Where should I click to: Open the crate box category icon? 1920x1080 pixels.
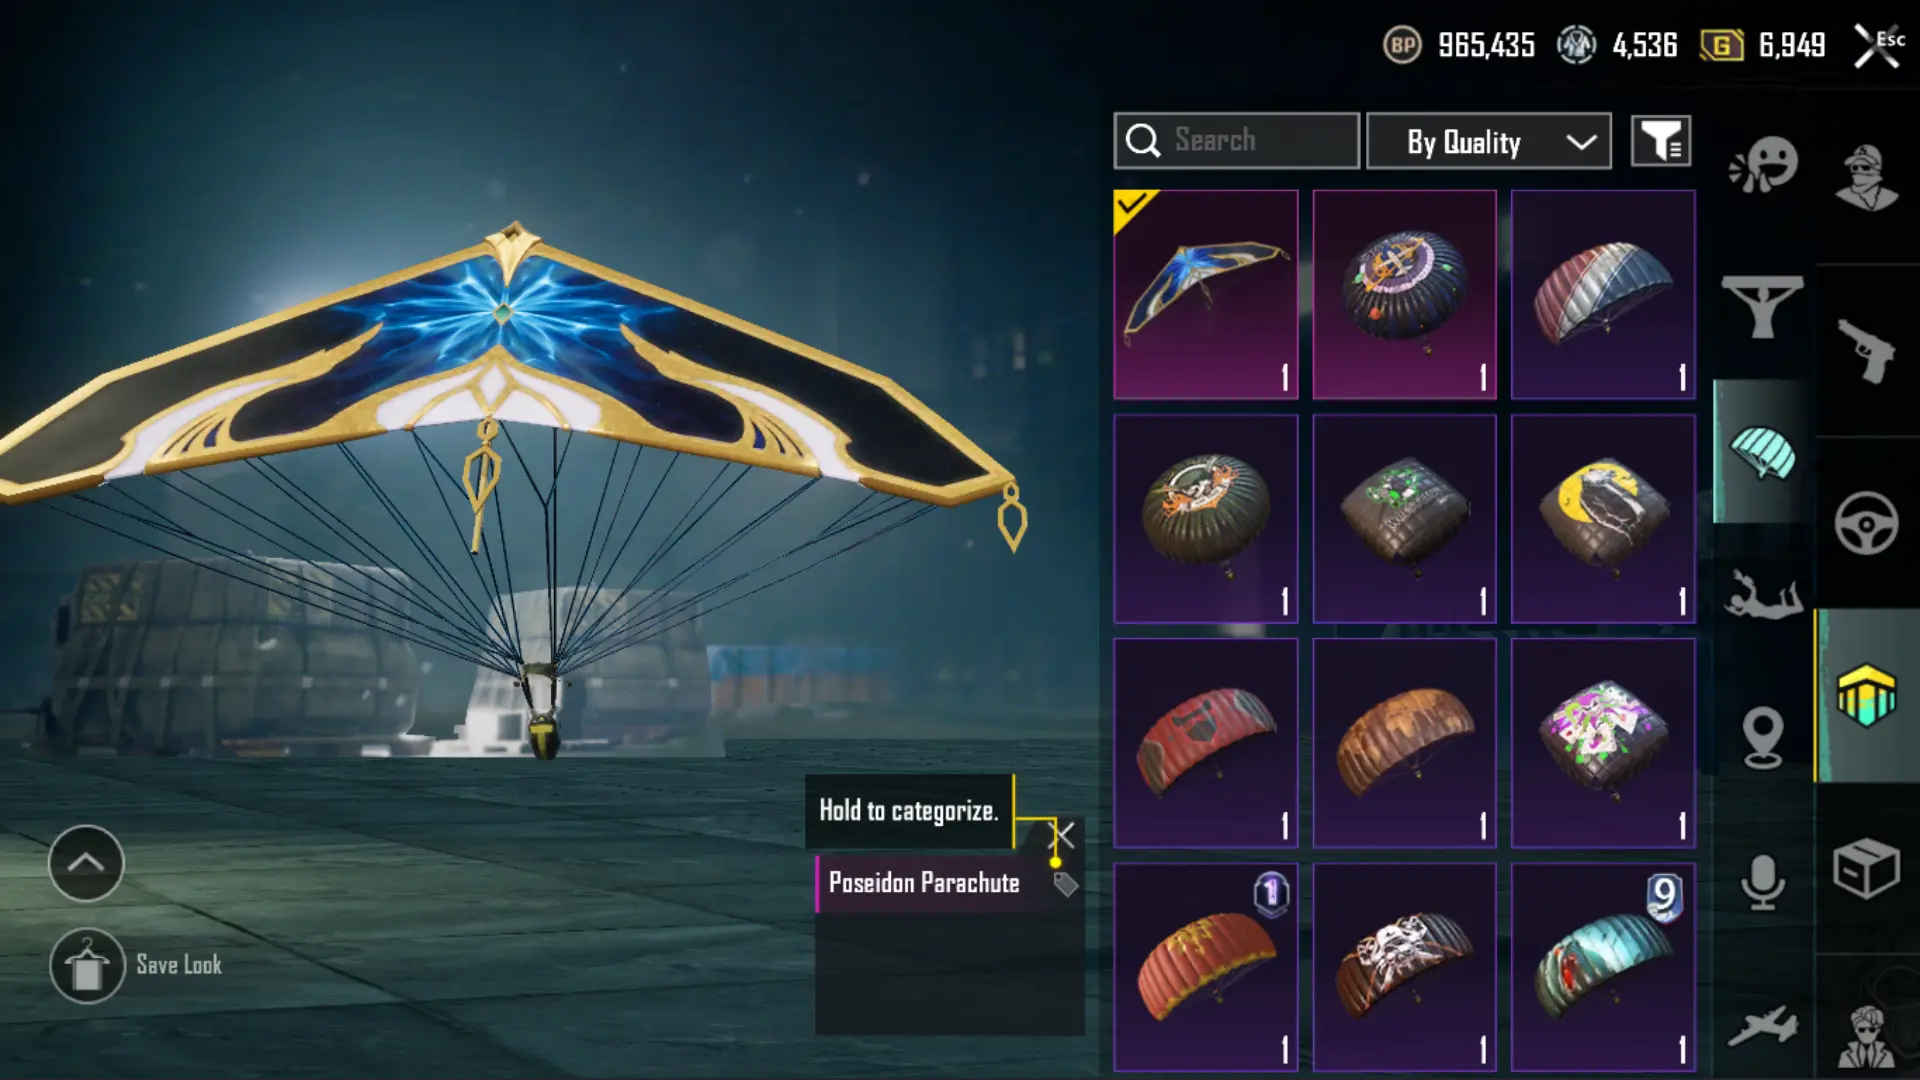point(1866,868)
